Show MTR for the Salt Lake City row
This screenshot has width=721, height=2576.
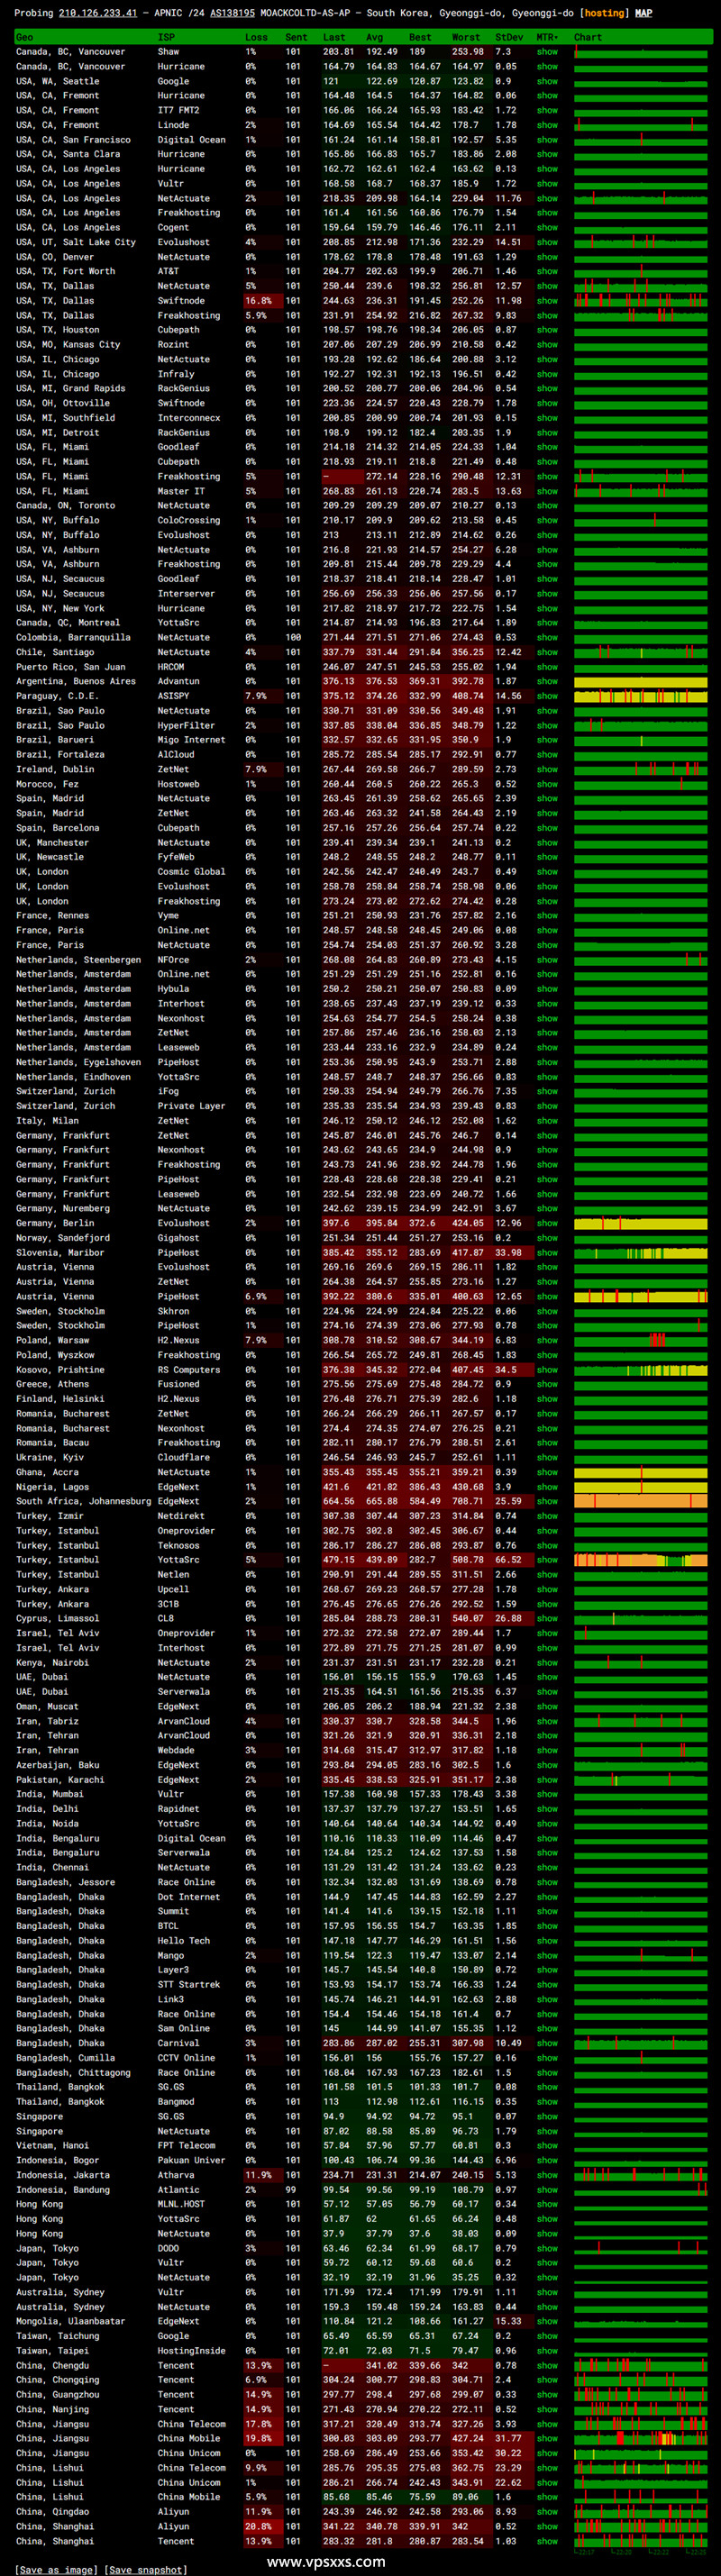pos(547,242)
